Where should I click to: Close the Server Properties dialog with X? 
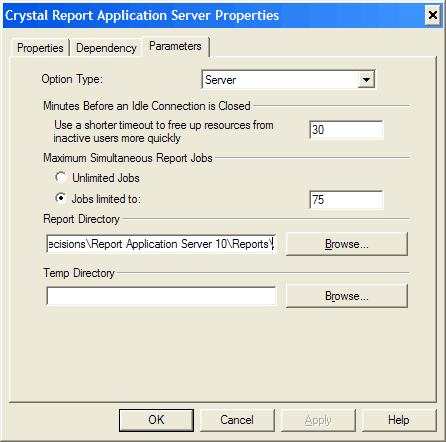coord(433,15)
